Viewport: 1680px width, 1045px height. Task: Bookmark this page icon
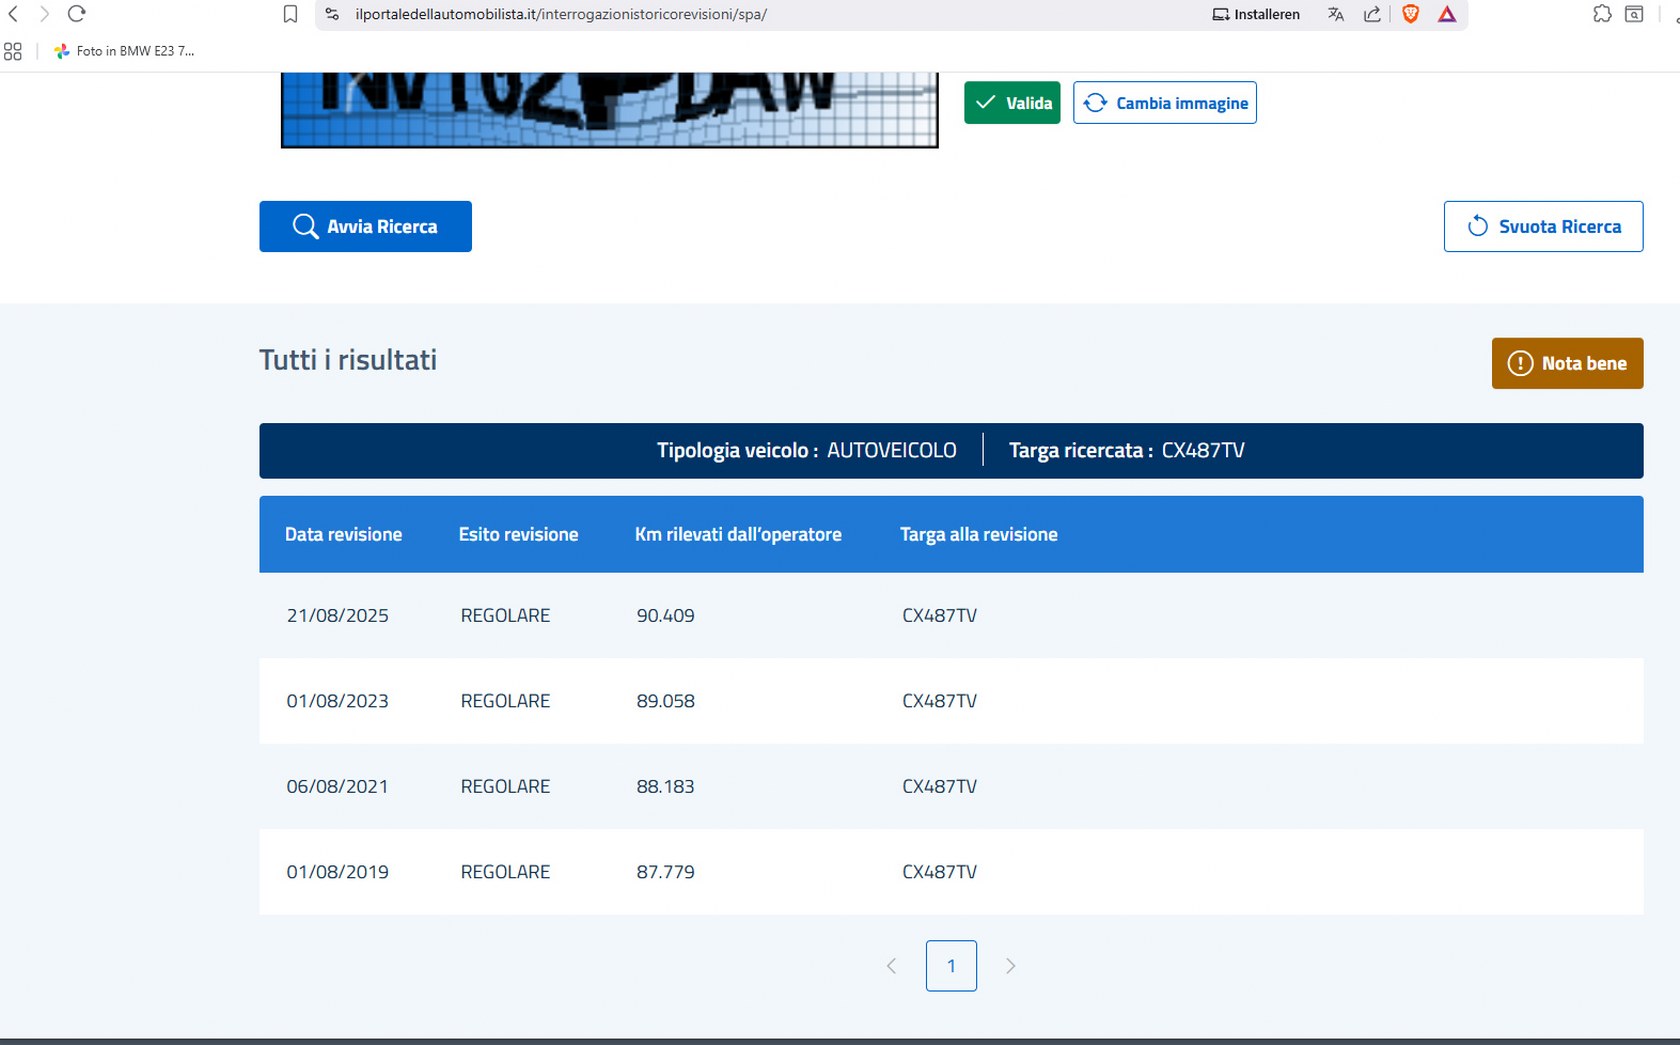(290, 14)
